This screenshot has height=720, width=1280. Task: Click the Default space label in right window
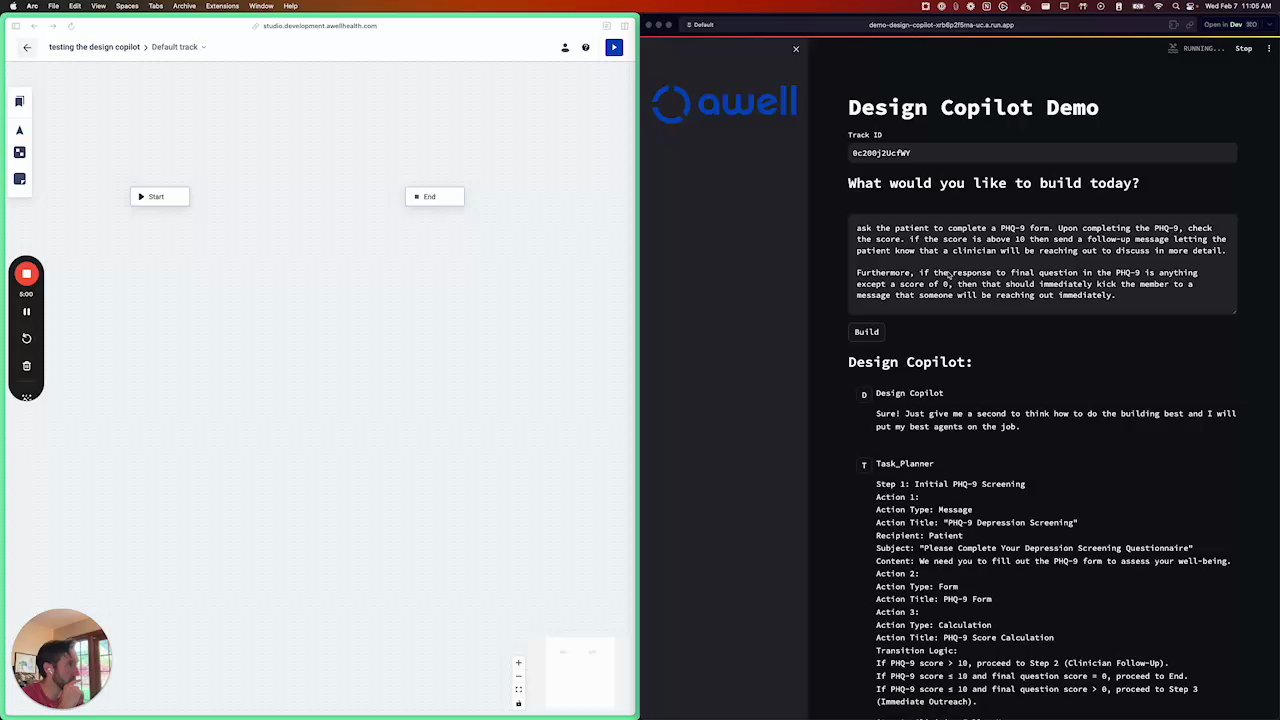(x=700, y=25)
